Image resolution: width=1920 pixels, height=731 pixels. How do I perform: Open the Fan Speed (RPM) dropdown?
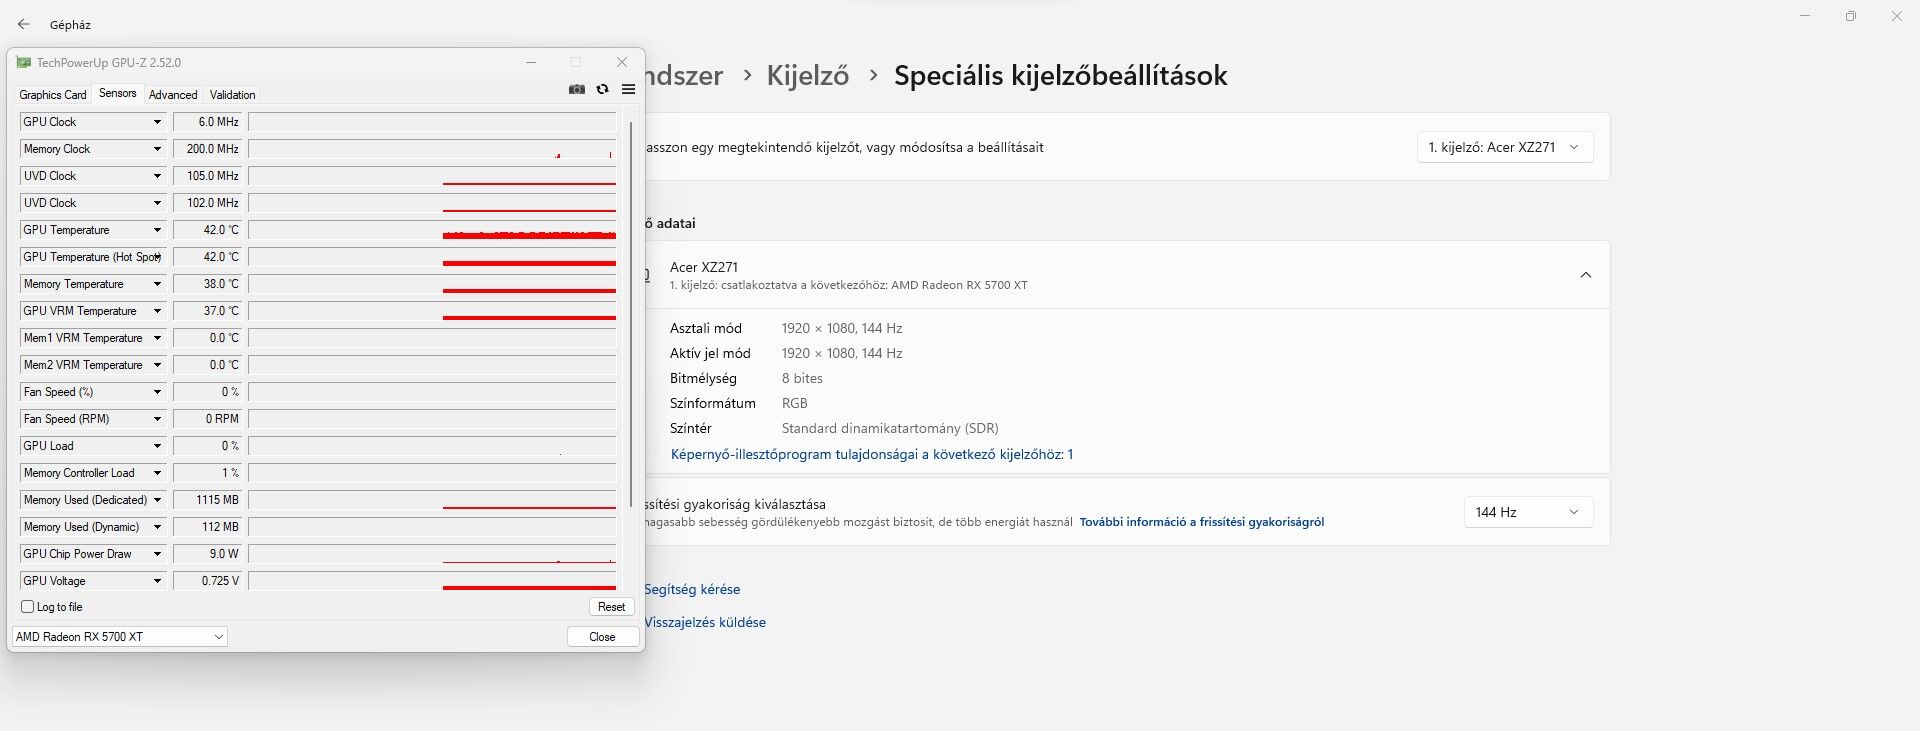(157, 419)
